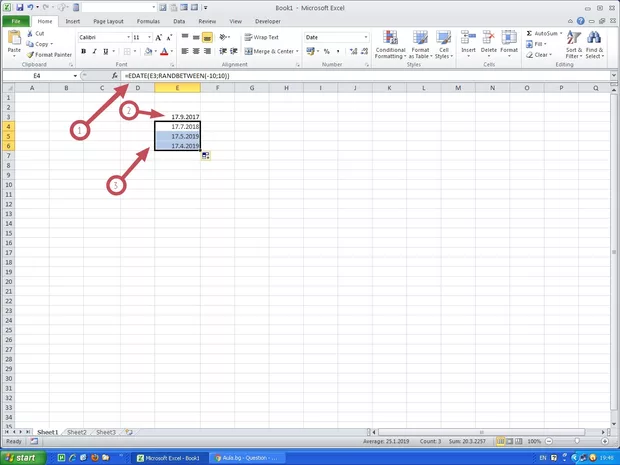Click the Orientation icon

[225, 37]
